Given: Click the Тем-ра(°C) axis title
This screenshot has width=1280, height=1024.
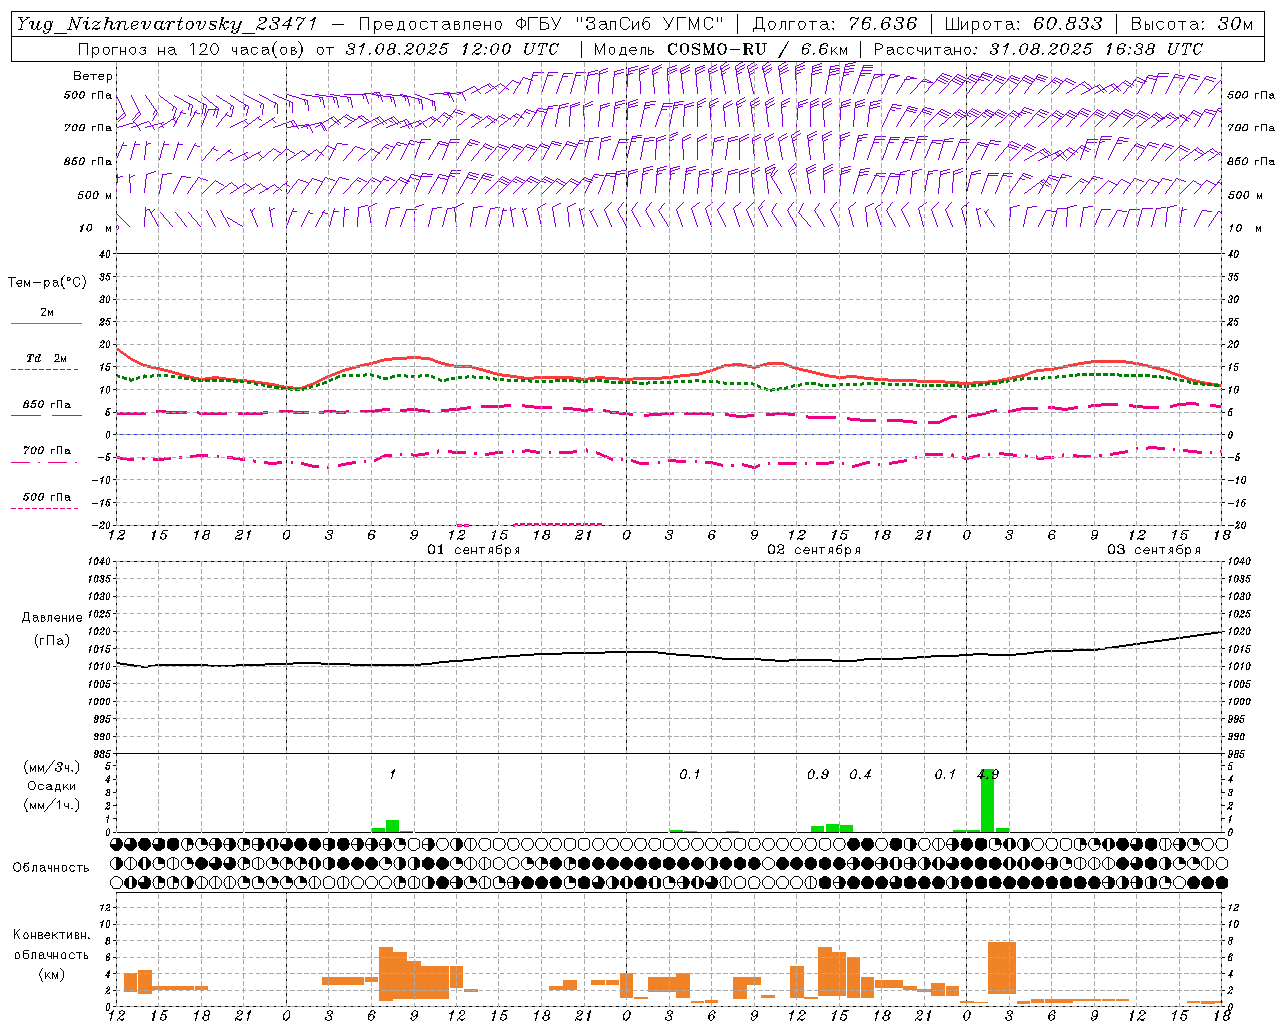Looking at the screenshot, I should pyautogui.click(x=47, y=283).
